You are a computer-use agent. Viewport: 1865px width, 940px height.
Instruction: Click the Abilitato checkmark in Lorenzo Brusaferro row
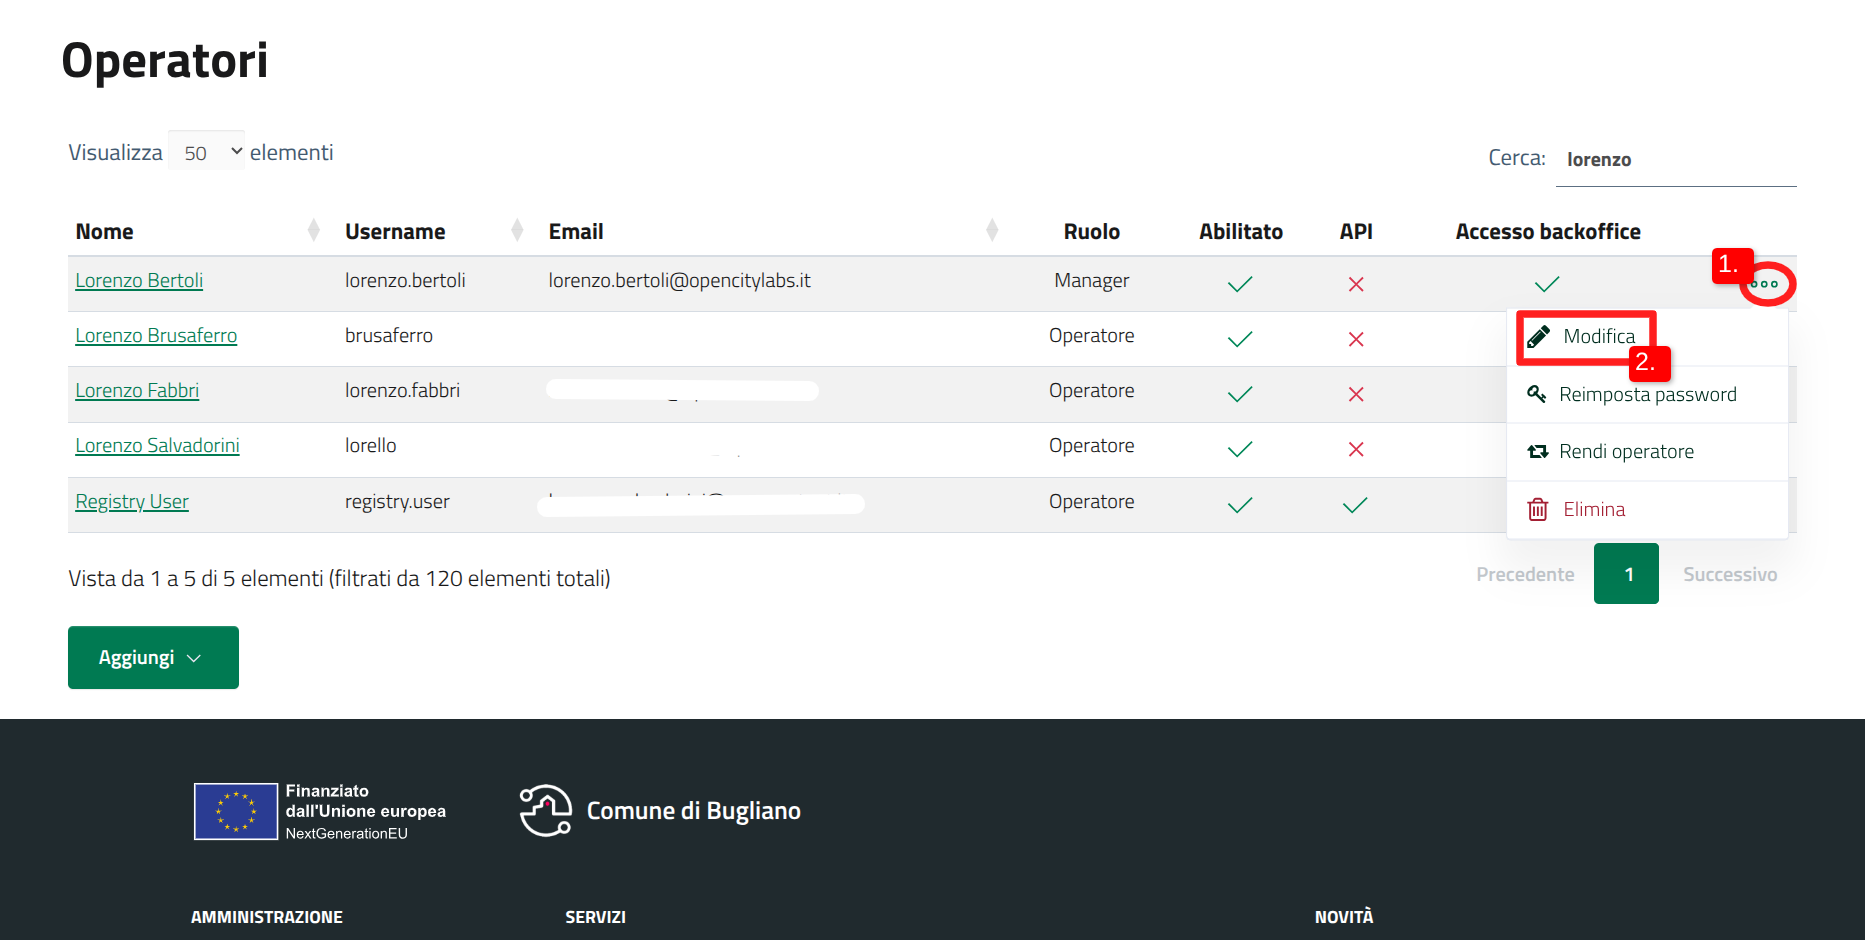[1240, 339]
